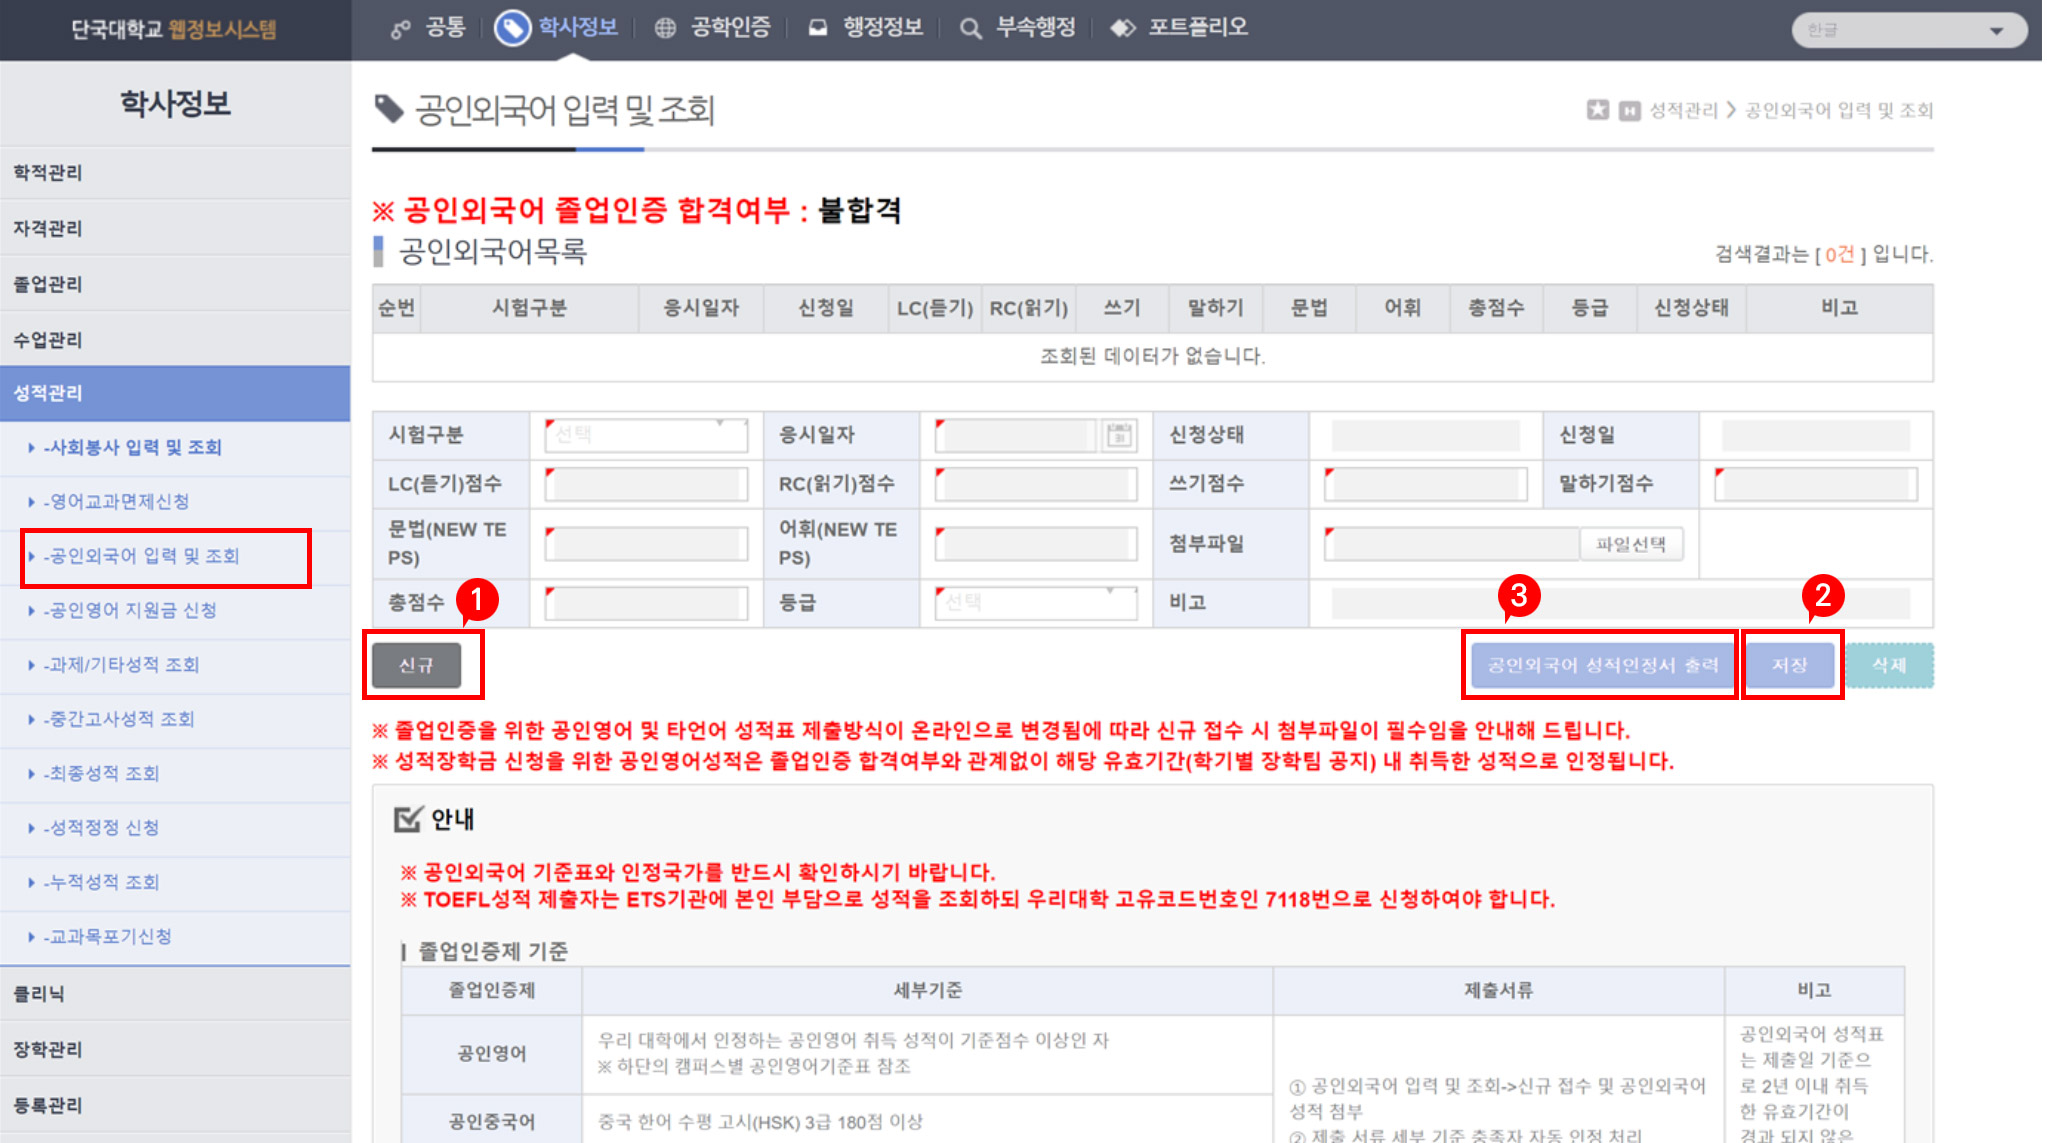The width and height of the screenshot is (2047, 1143).
Task: Click the 파일선택 attachment button
Action: [x=1630, y=544]
